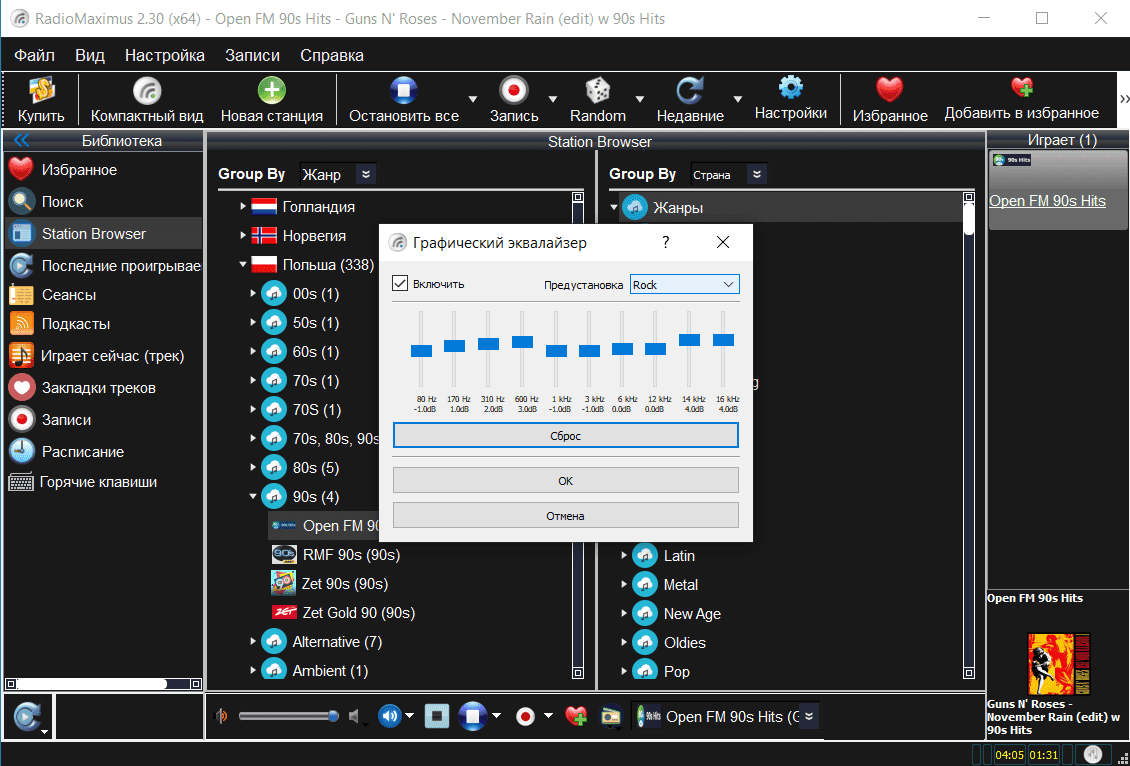This screenshot has height=766, width=1130.
Task: Click the red record button in player bar
Action: pyautogui.click(x=525, y=716)
